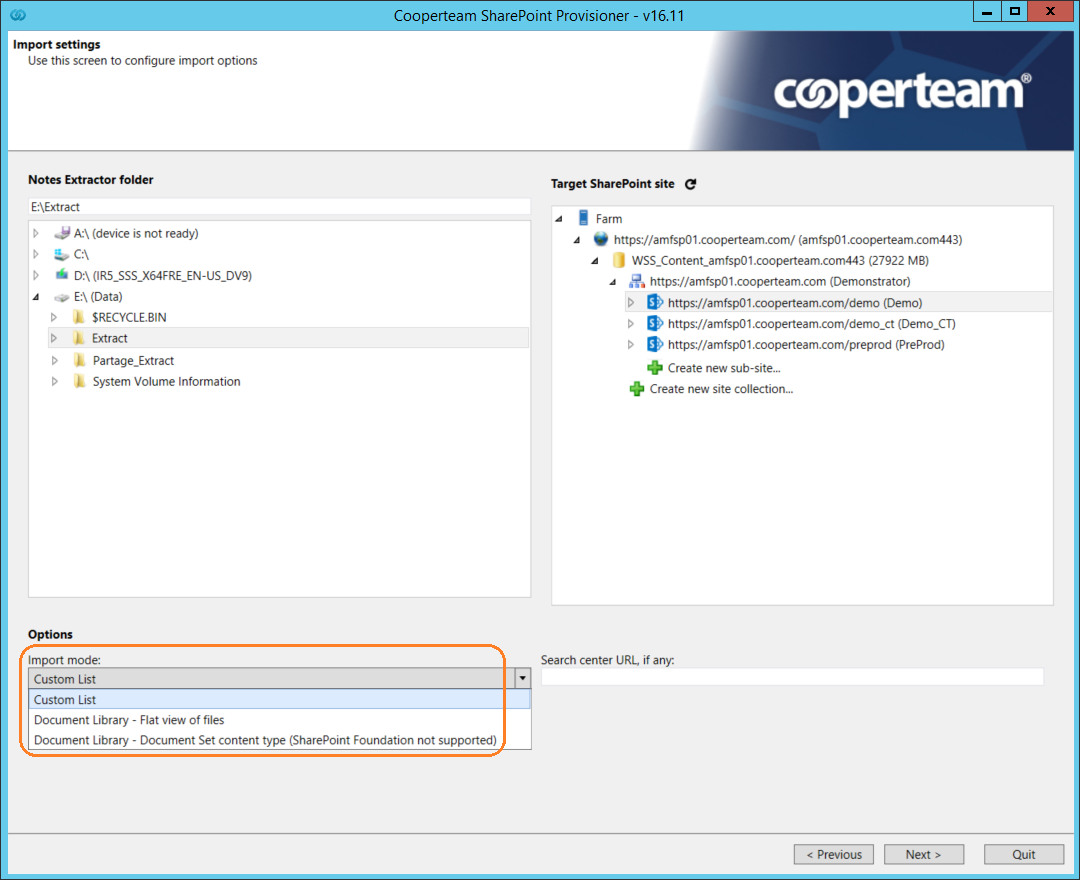This screenshot has width=1080, height=880.
Task: Click the refresh icon beside Target SharePoint site
Action: point(690,183)
